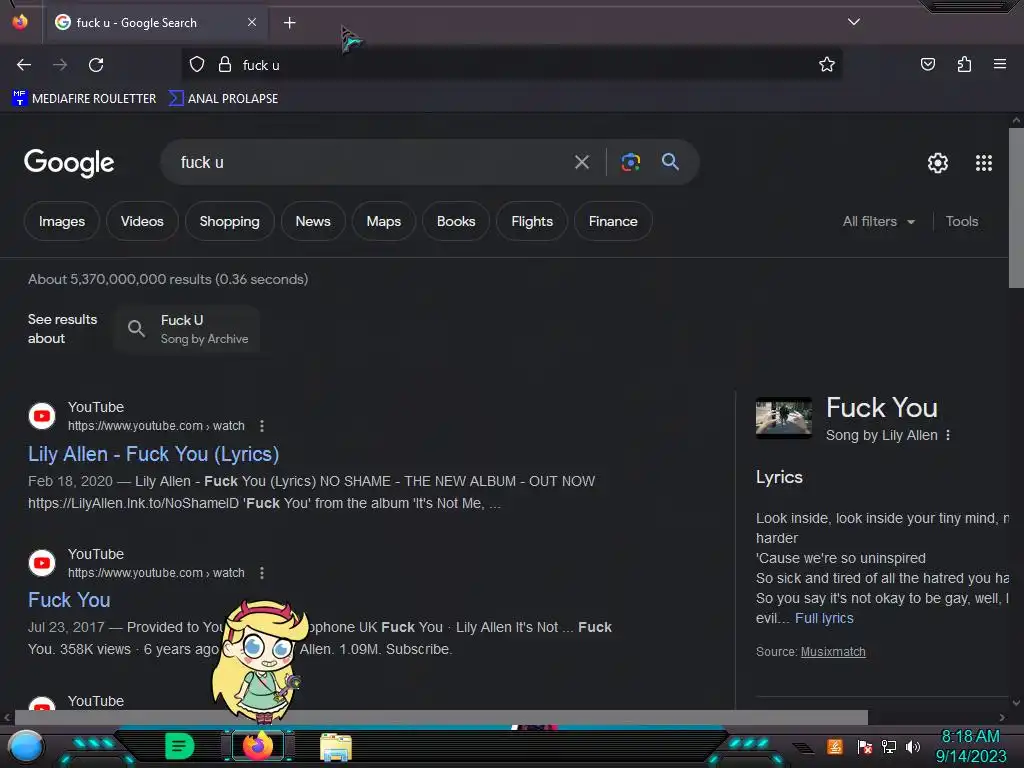This screenshot has height=768, width=1024.
Task: View site security via the padlock icon
Action: 225,65
